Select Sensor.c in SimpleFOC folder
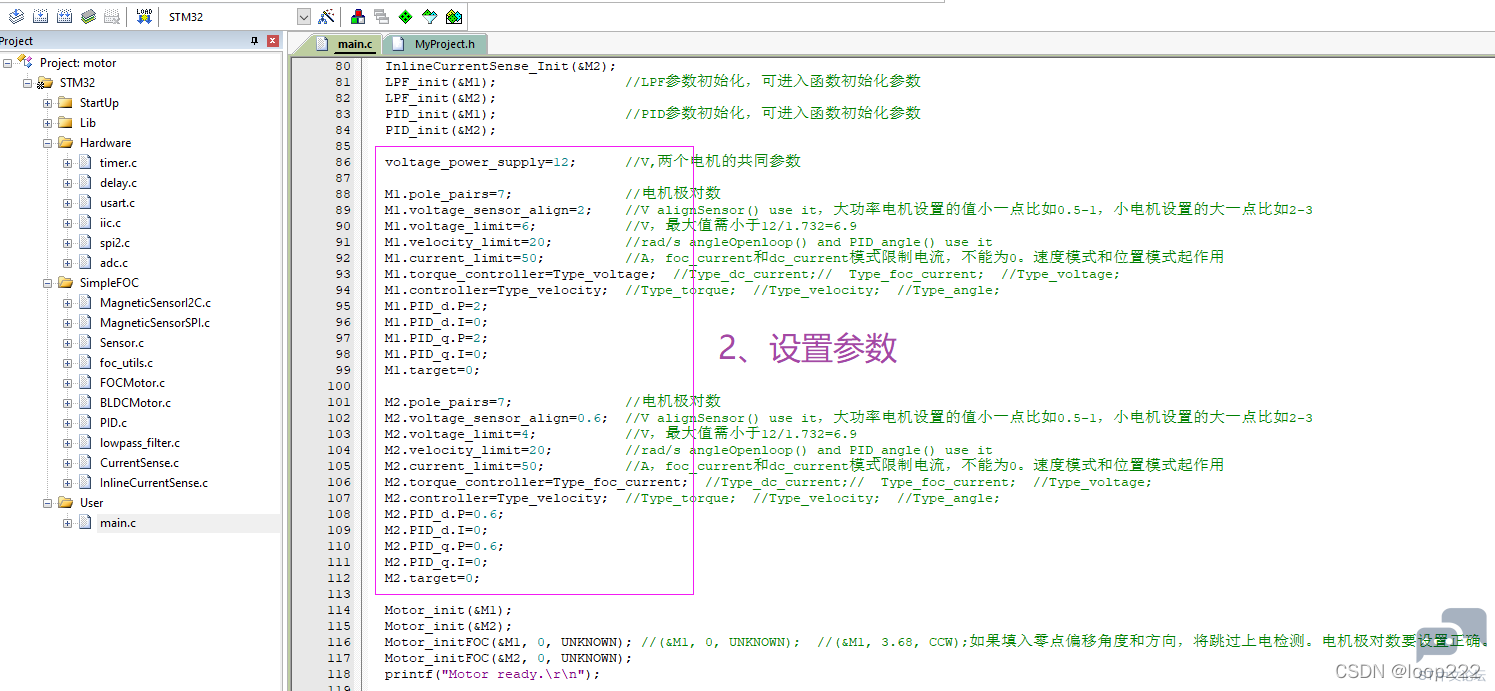Screen dimensions: 1495x691 coord(121,343)
